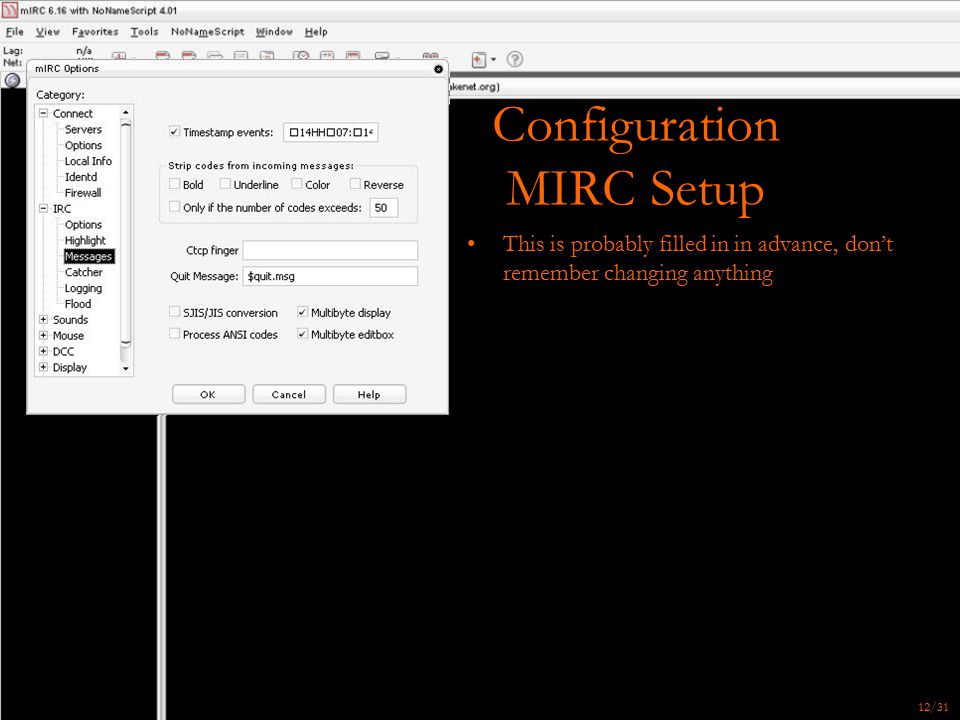
Task: Select Firewall in the category tree
Action: pos(83,193)
